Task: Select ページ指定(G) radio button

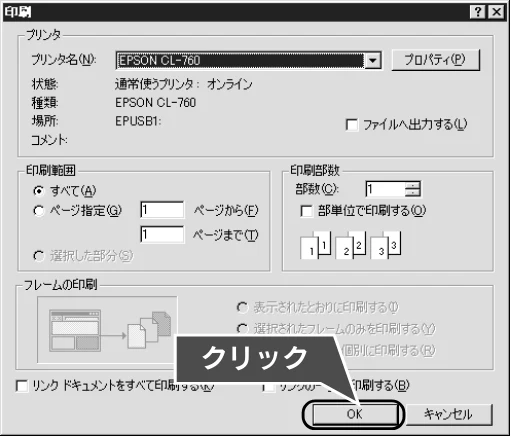Action: point(39,211)
